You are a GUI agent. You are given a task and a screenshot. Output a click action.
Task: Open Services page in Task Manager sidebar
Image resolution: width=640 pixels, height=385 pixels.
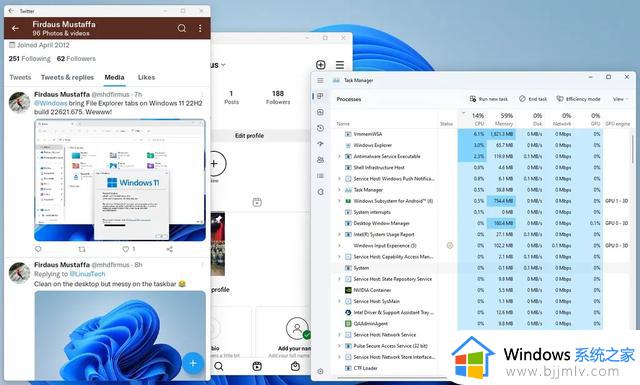click(320, 191)
